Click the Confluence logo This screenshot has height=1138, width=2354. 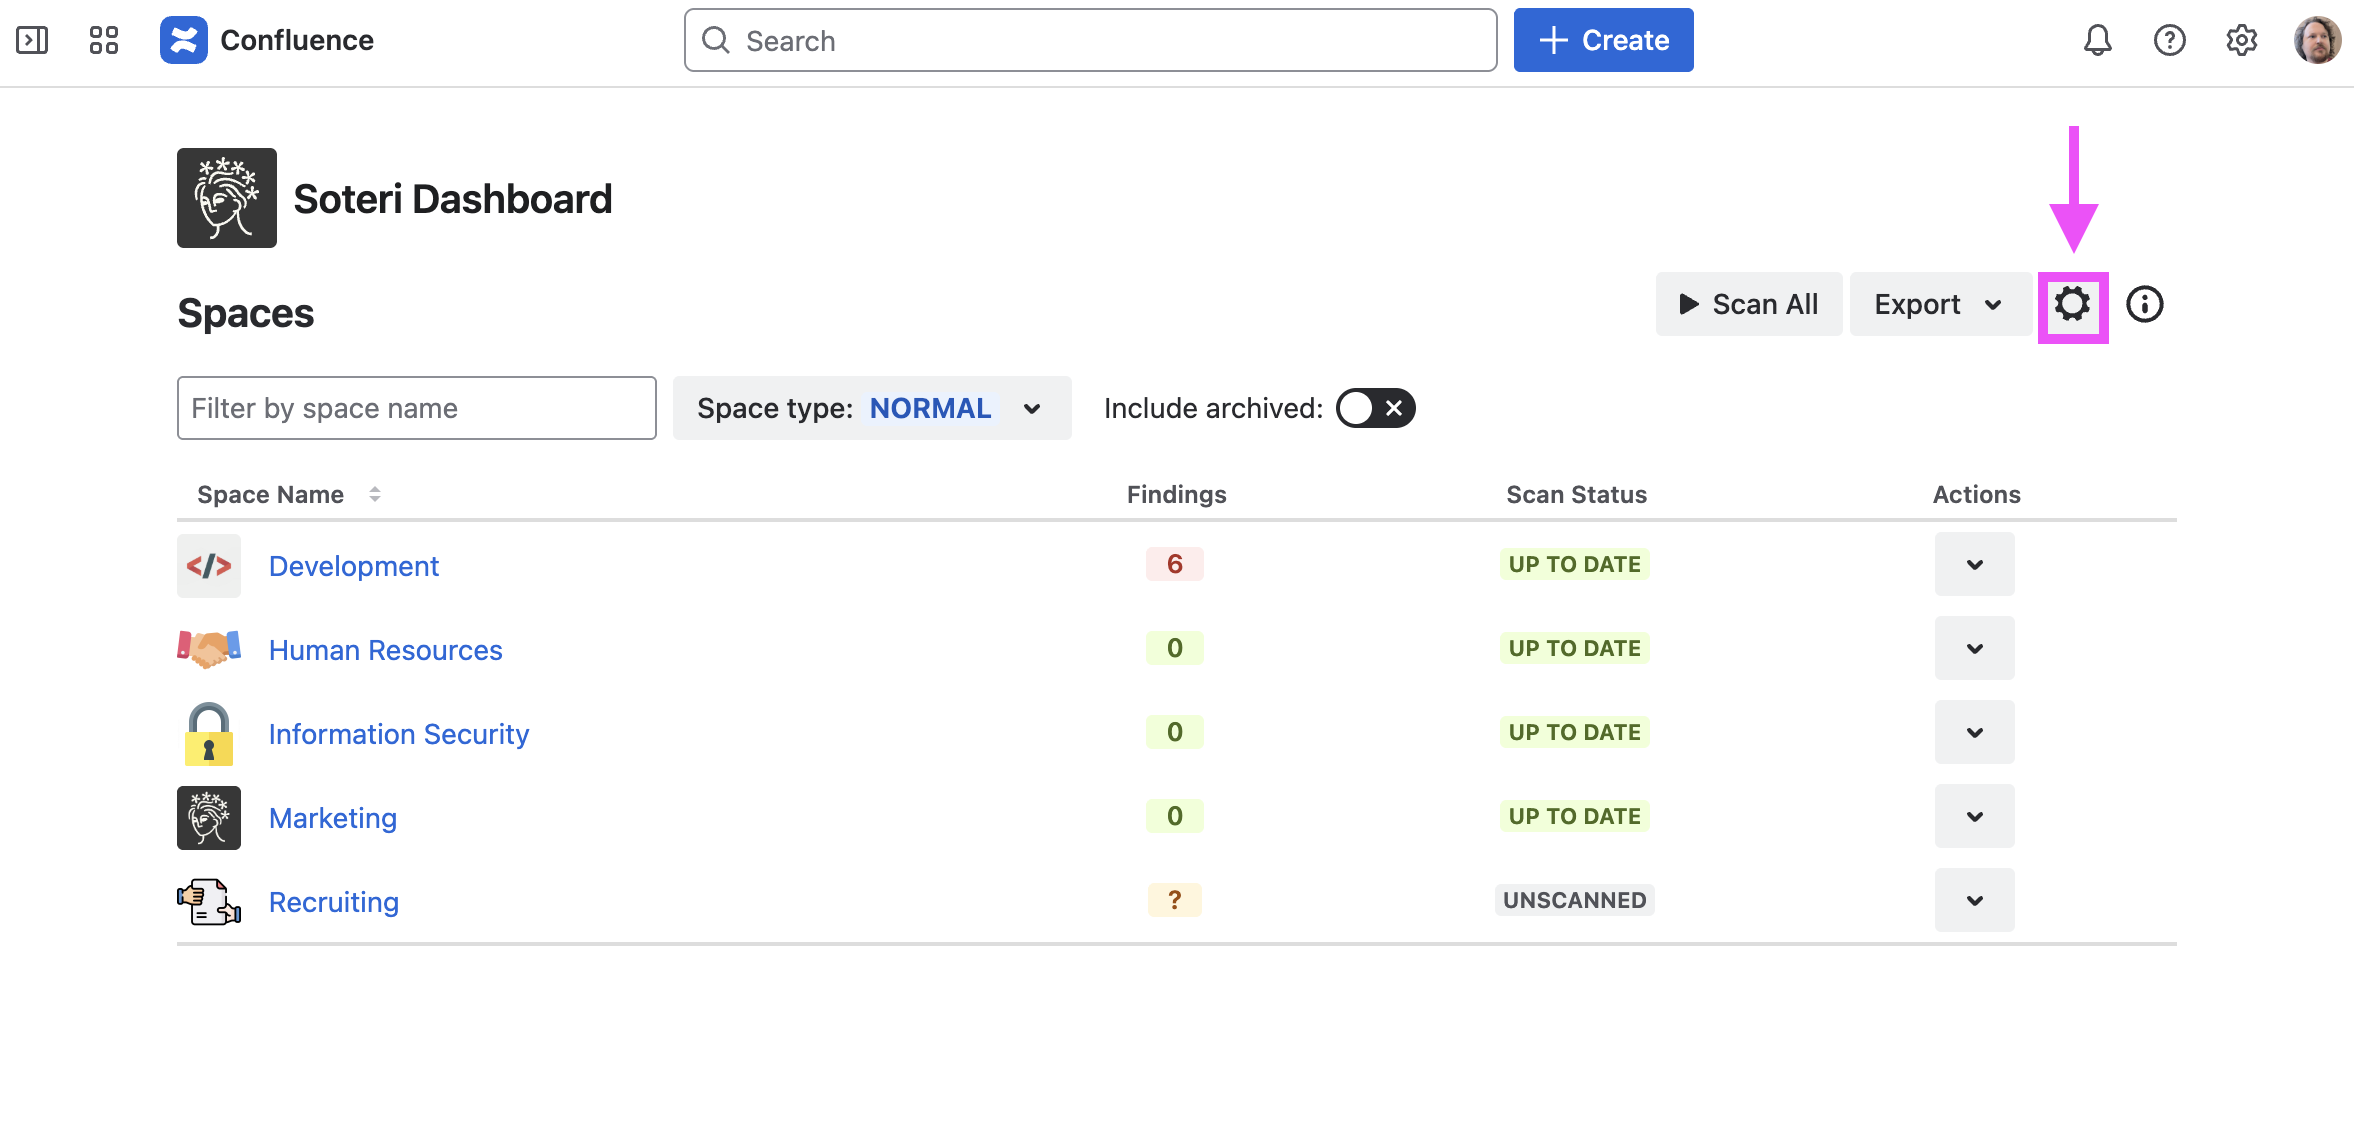[x=267, y=40]
